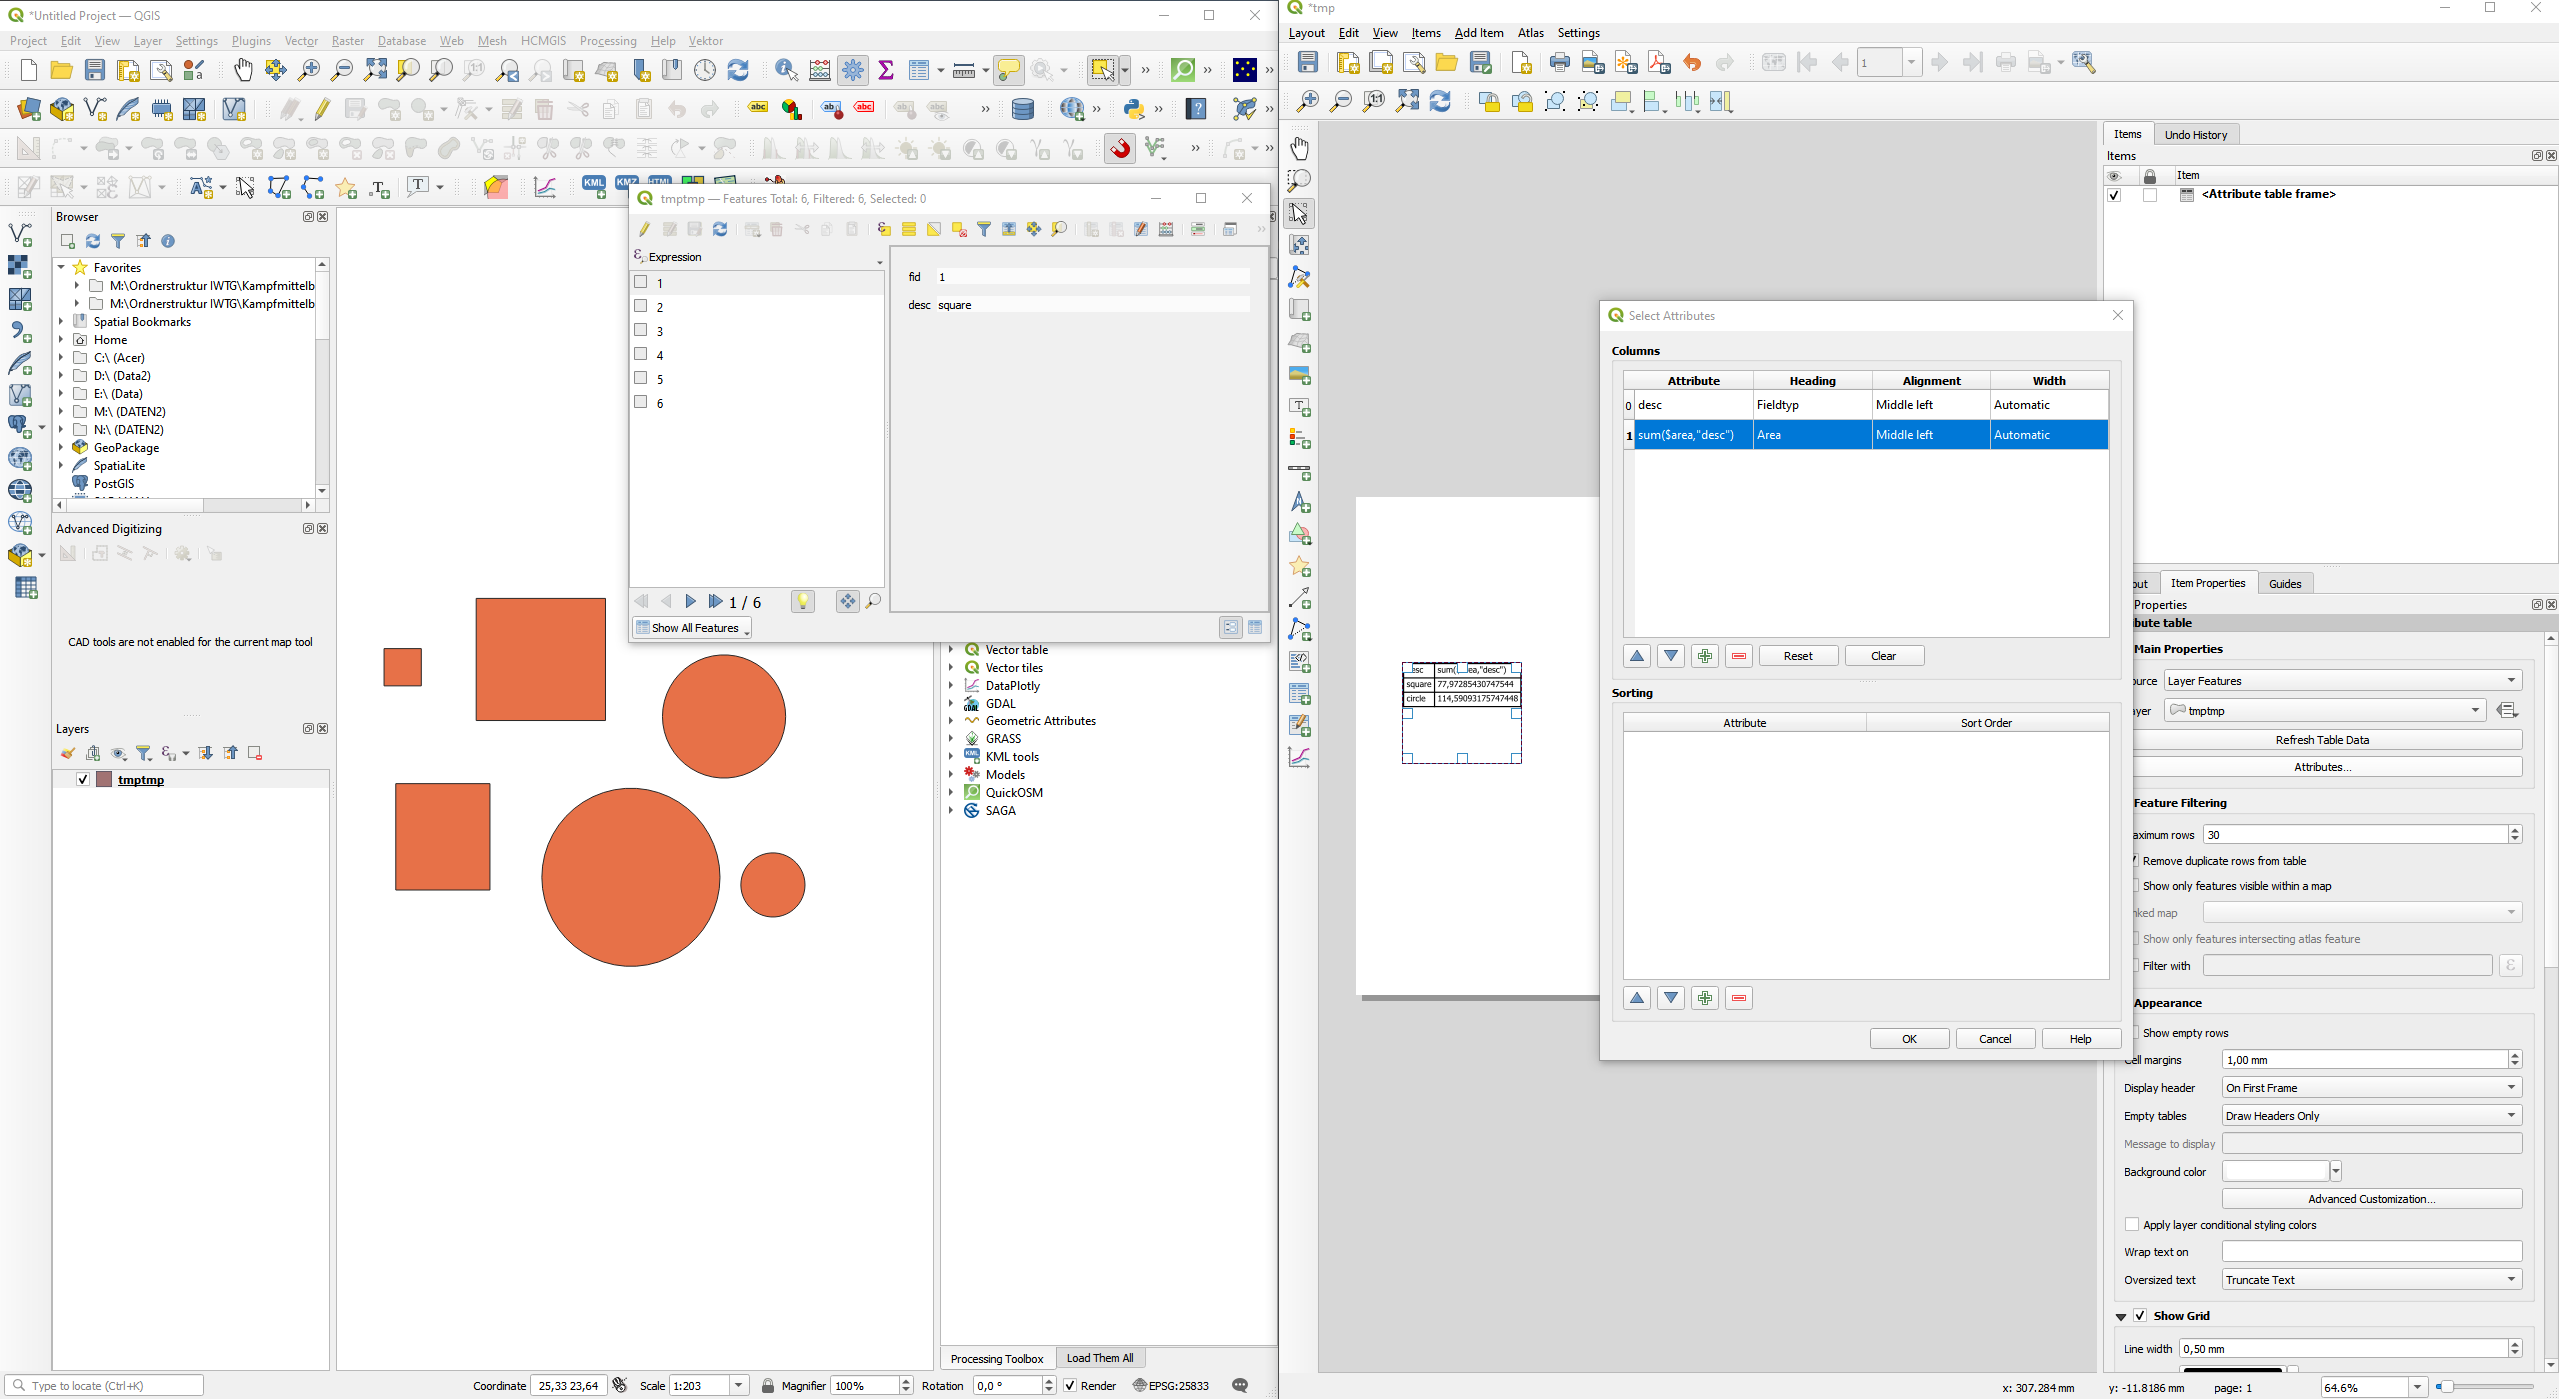
Task: Expand the Vector table processing toolbox entry
Action: click(952, 650)
